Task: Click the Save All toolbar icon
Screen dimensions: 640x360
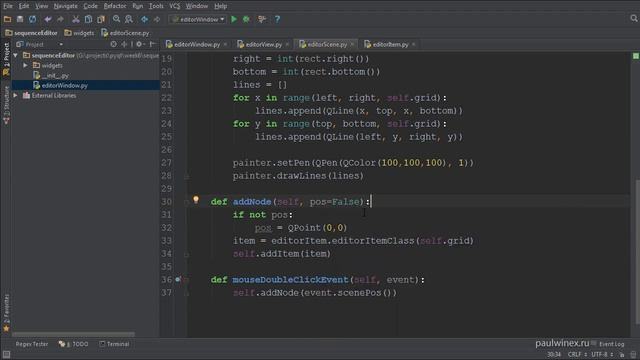Action: point(20,19)
